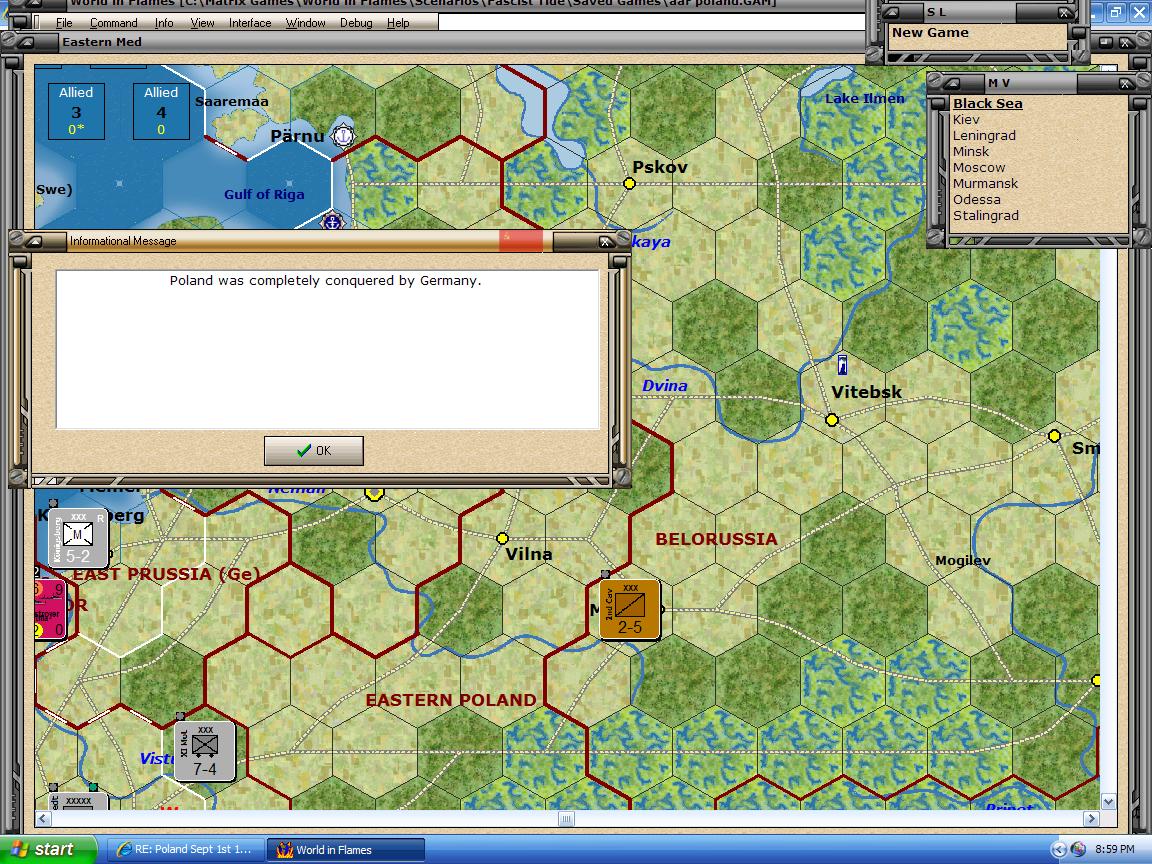Select Murmansk in the M V list
This screenshot has height=864, width=1152.
tap(985, 184)
